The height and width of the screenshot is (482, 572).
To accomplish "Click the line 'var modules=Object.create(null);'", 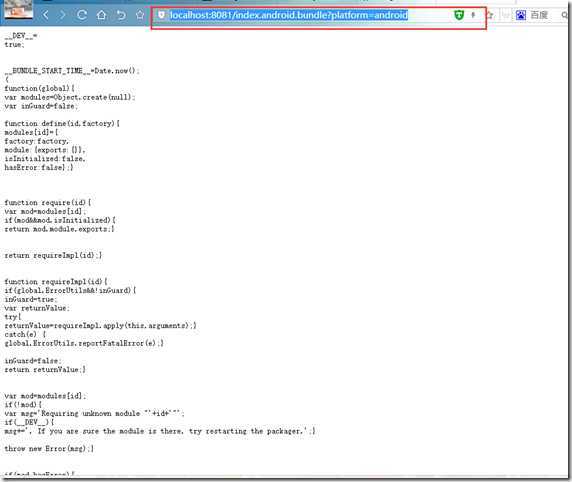I will point(70,97).
